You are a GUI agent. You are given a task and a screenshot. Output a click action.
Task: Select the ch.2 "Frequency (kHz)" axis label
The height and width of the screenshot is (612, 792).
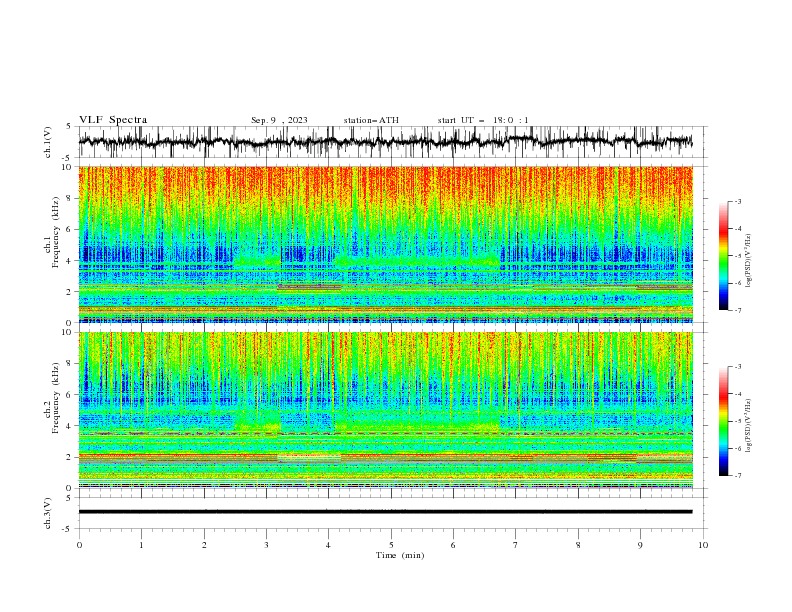coord(56,398)
